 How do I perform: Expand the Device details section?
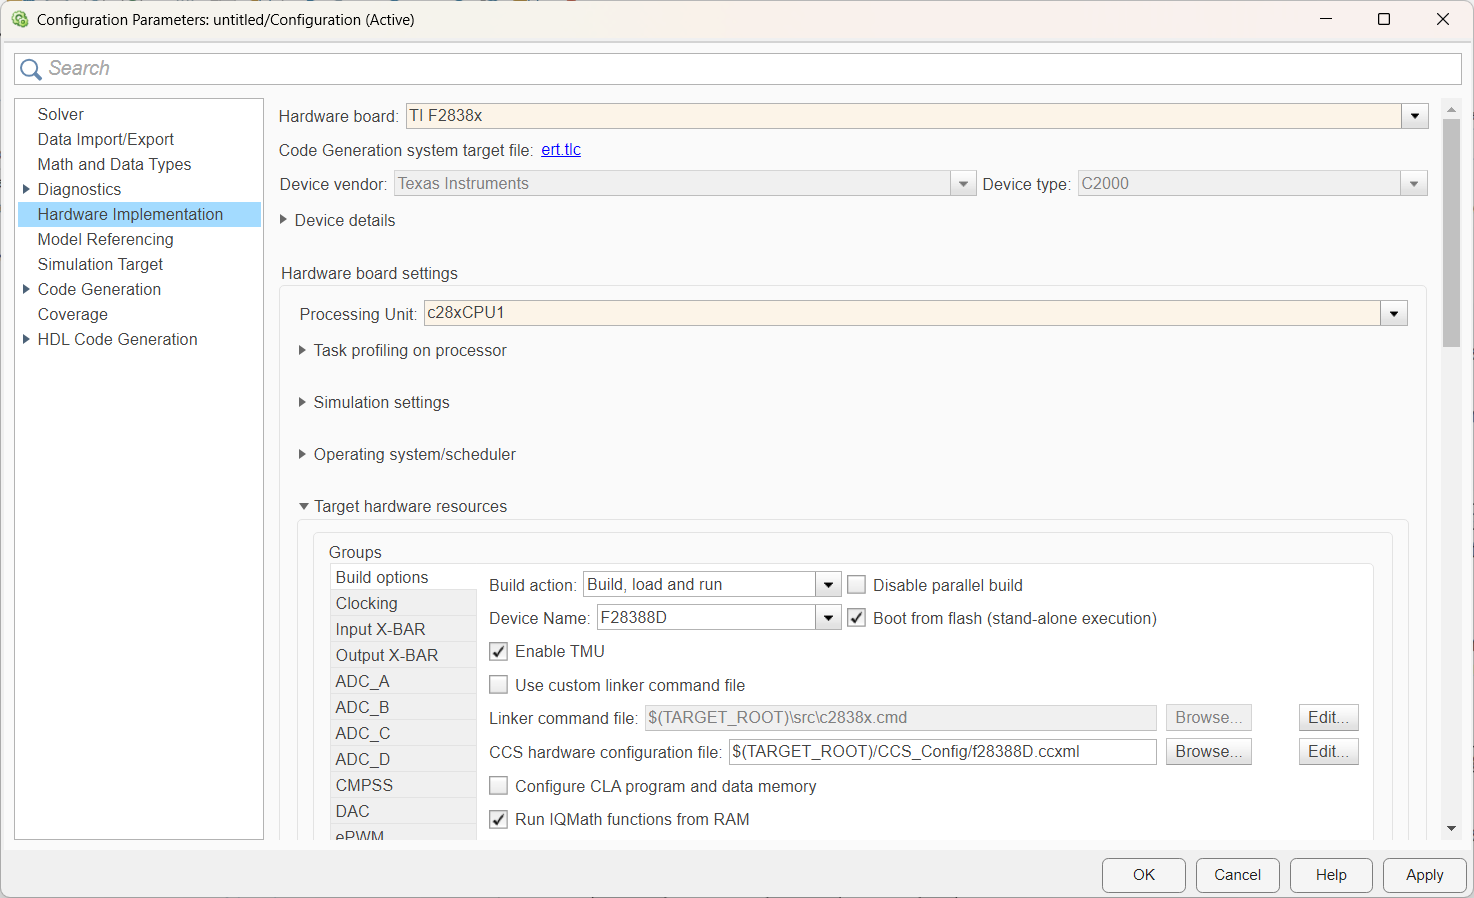284,220
